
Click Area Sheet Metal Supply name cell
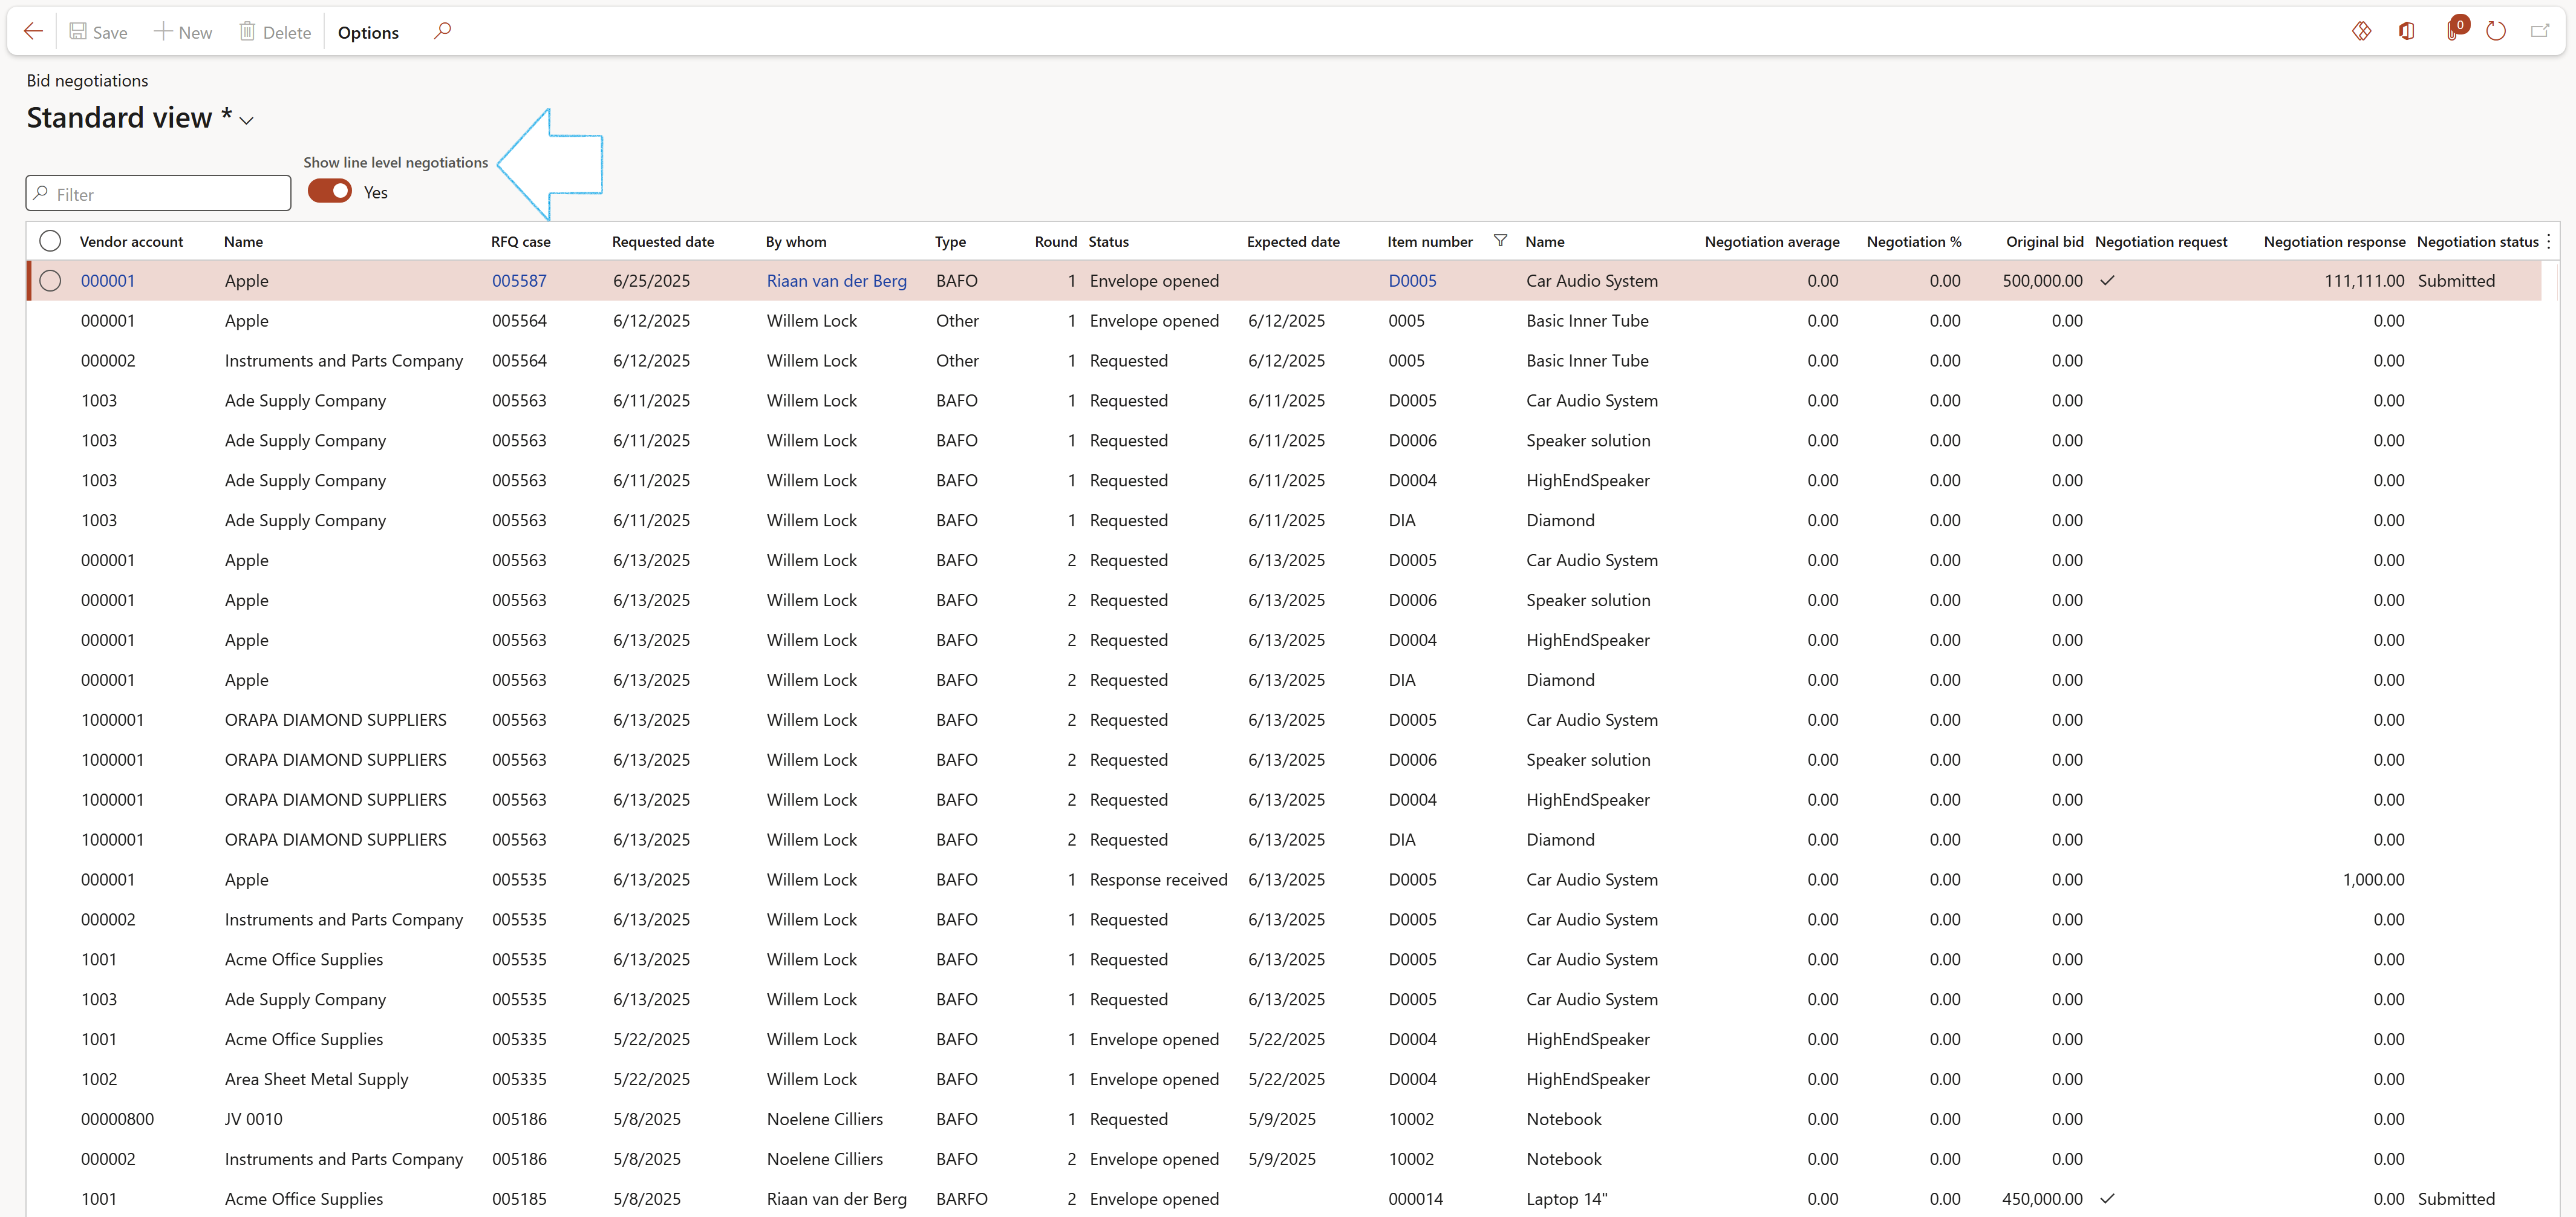tap(316, 1079)
